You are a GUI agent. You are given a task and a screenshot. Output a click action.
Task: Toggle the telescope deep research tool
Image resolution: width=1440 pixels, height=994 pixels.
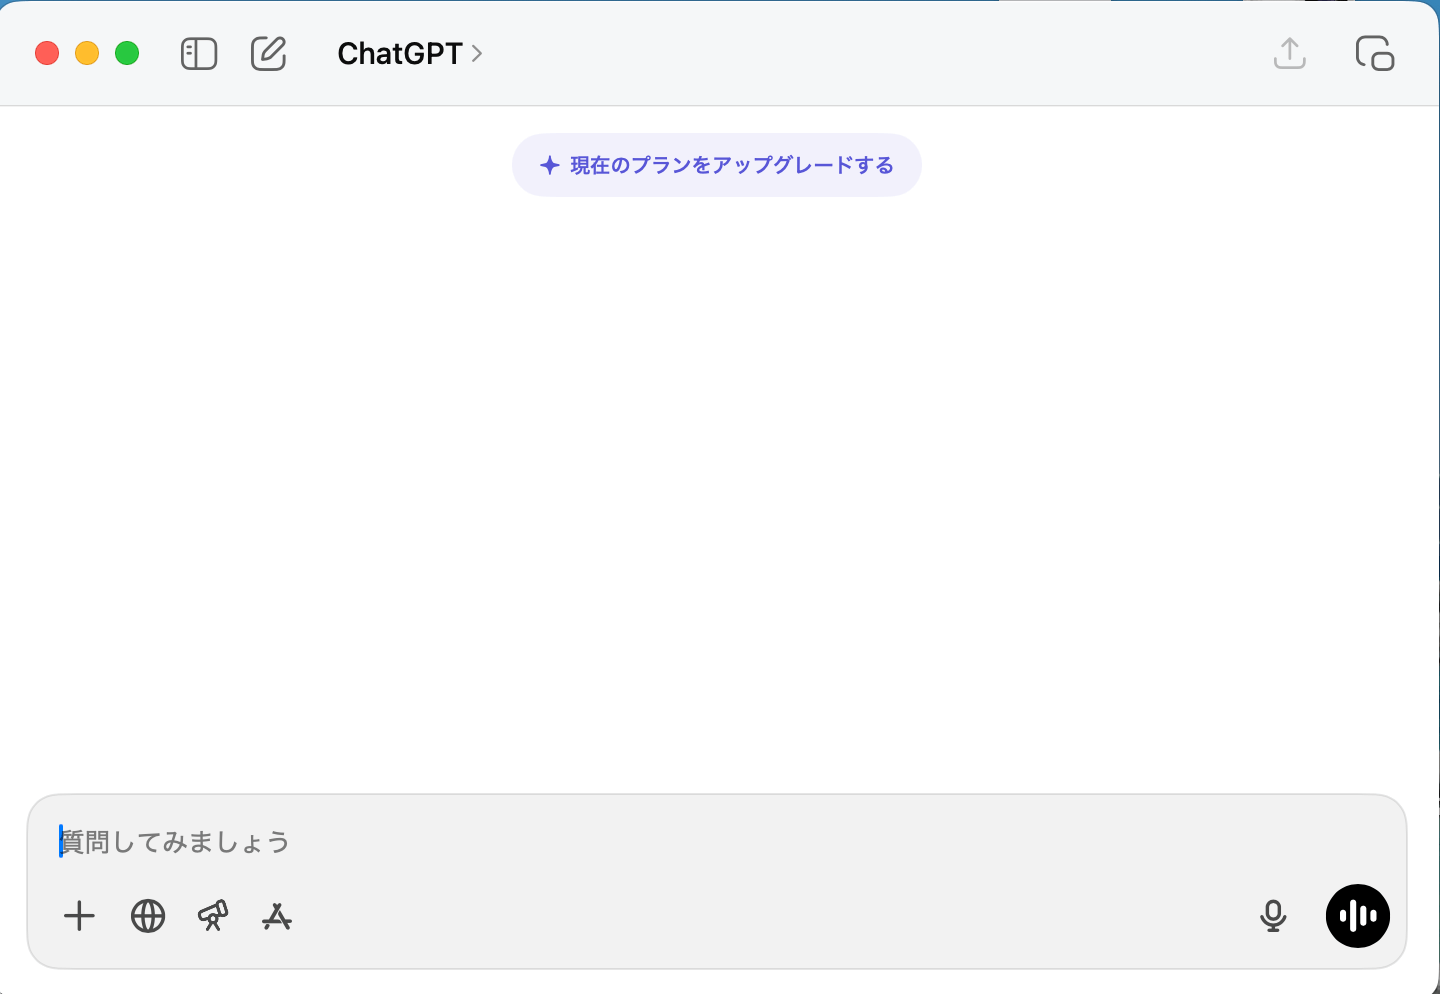213,916
